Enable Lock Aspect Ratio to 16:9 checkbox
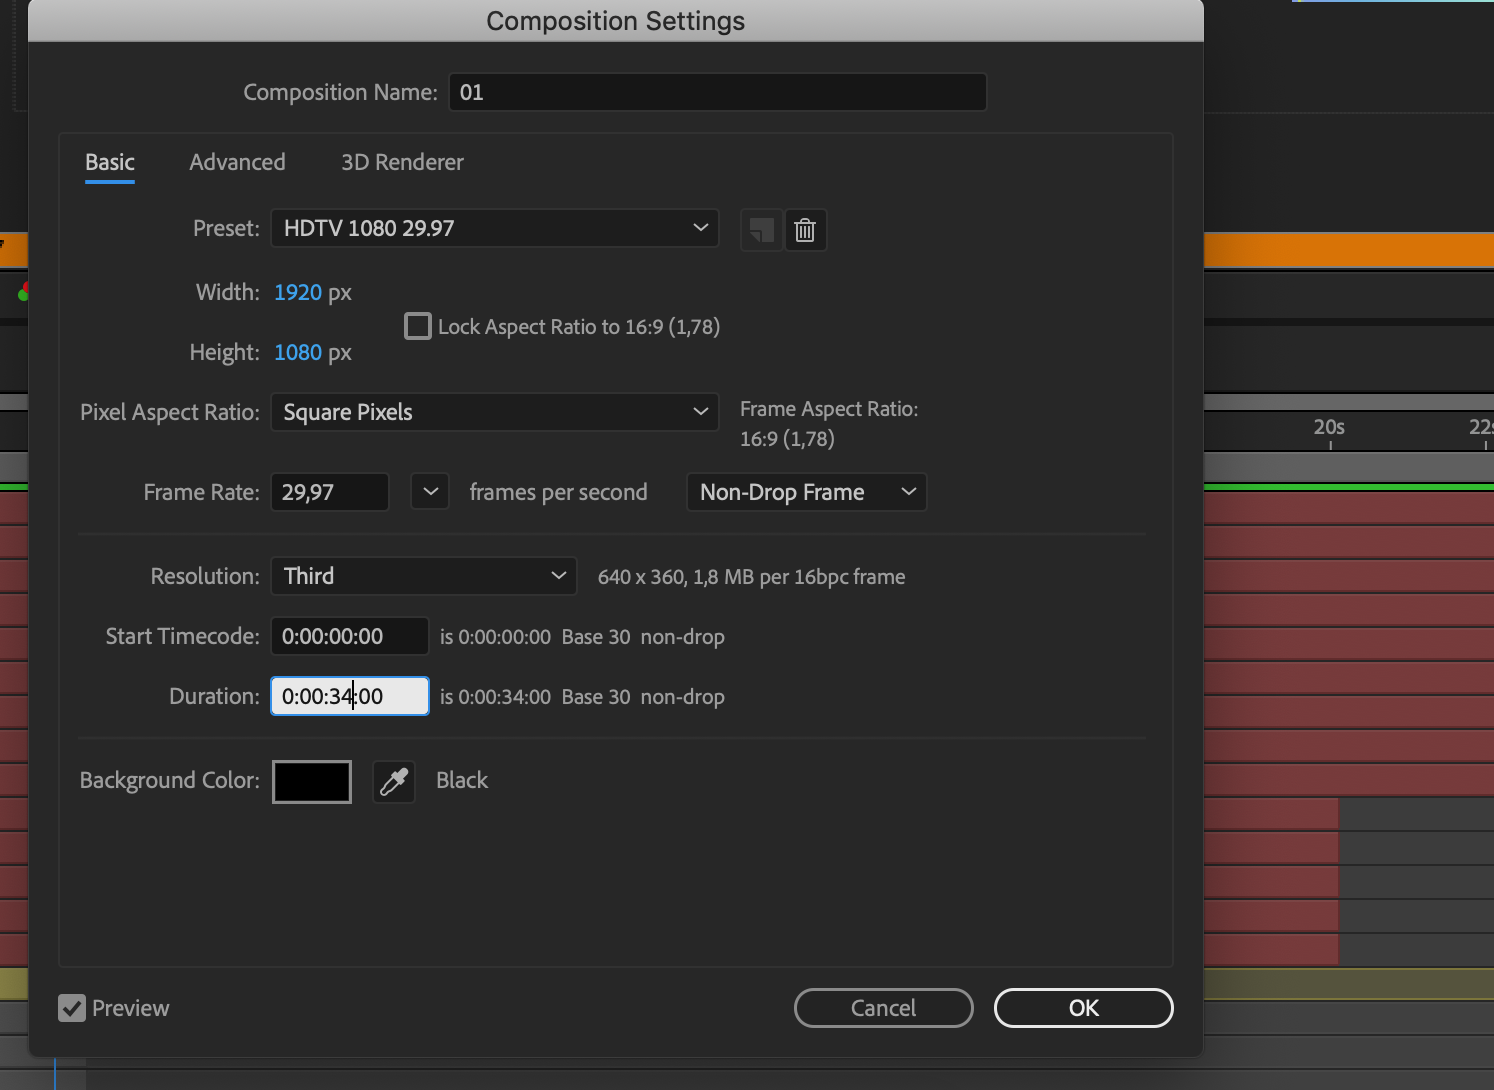Viewport: 1494px width, 1090px height. click(x=418, y=327)
